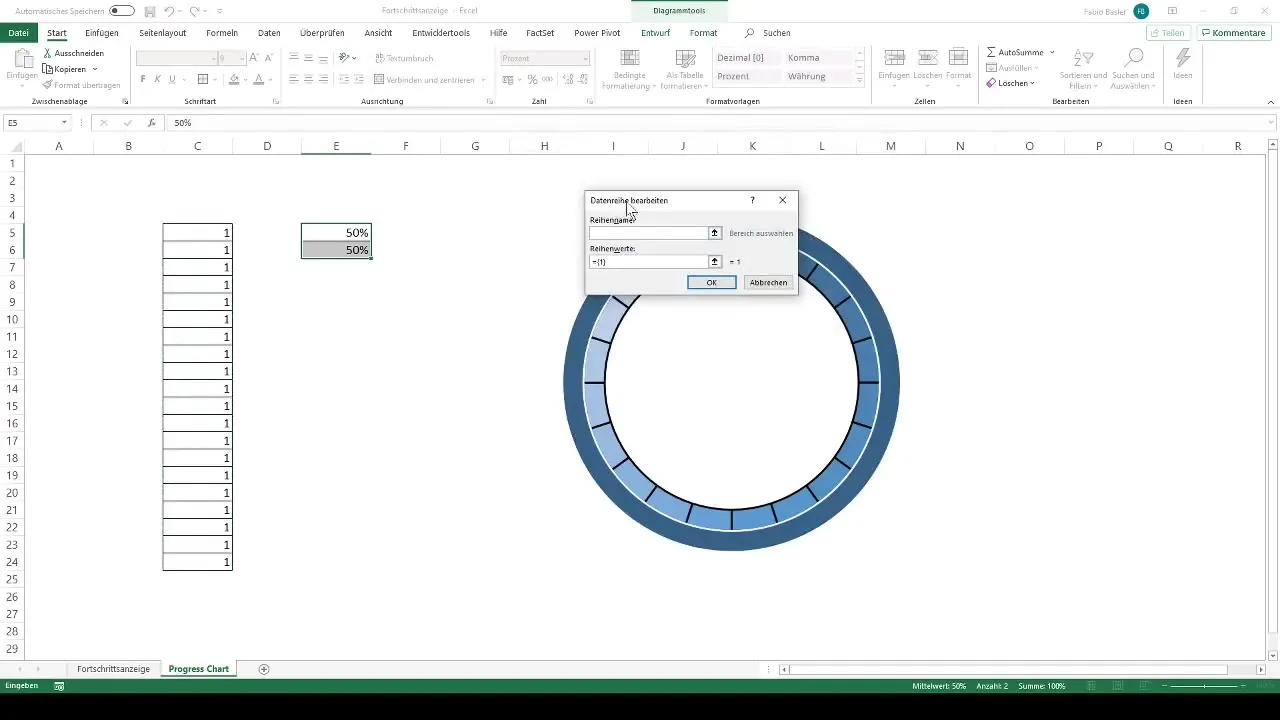Click Verbinden und zentrieren
The height and width of the screenshot is (720, 1280).
pos(424,79)
